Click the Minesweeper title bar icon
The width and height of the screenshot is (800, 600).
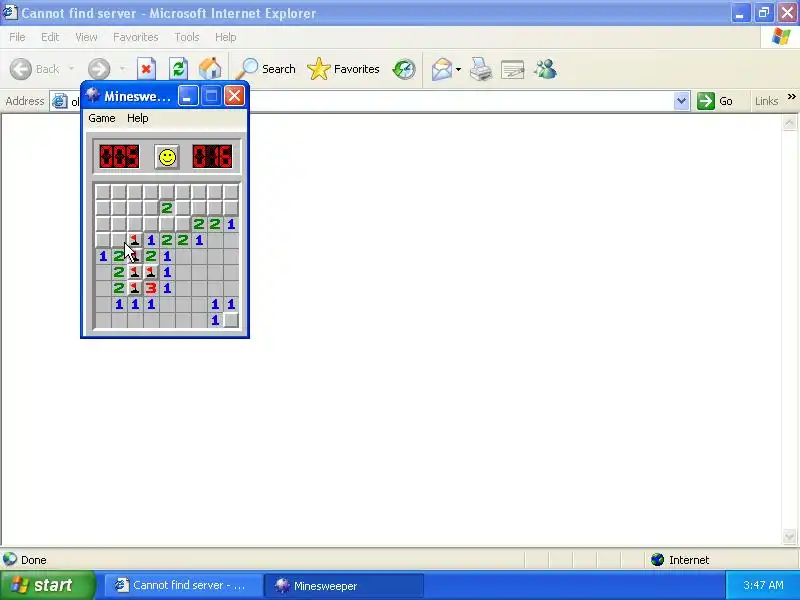click(92, 95)
